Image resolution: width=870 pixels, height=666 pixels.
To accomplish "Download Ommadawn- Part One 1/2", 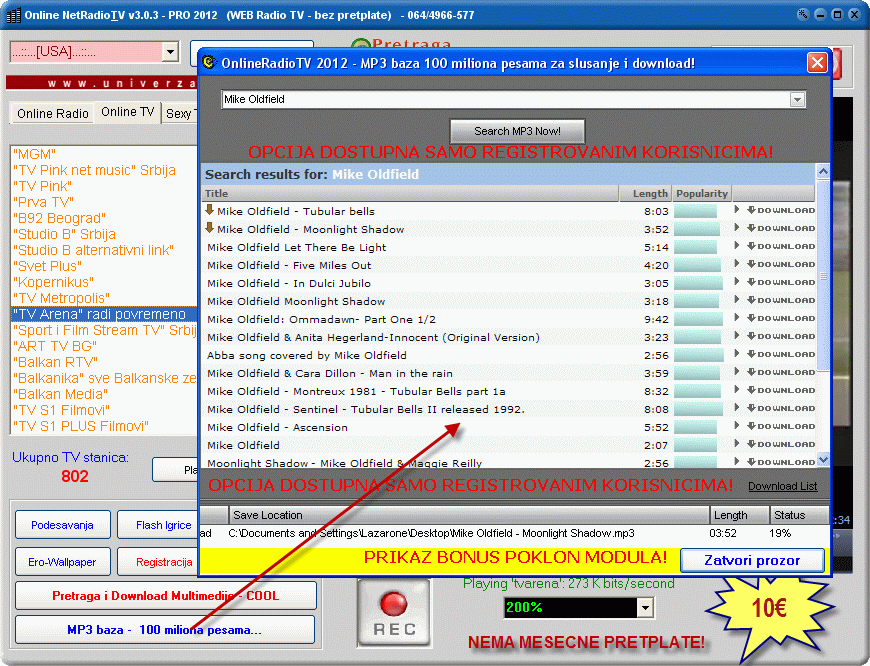I will (780, 319).
